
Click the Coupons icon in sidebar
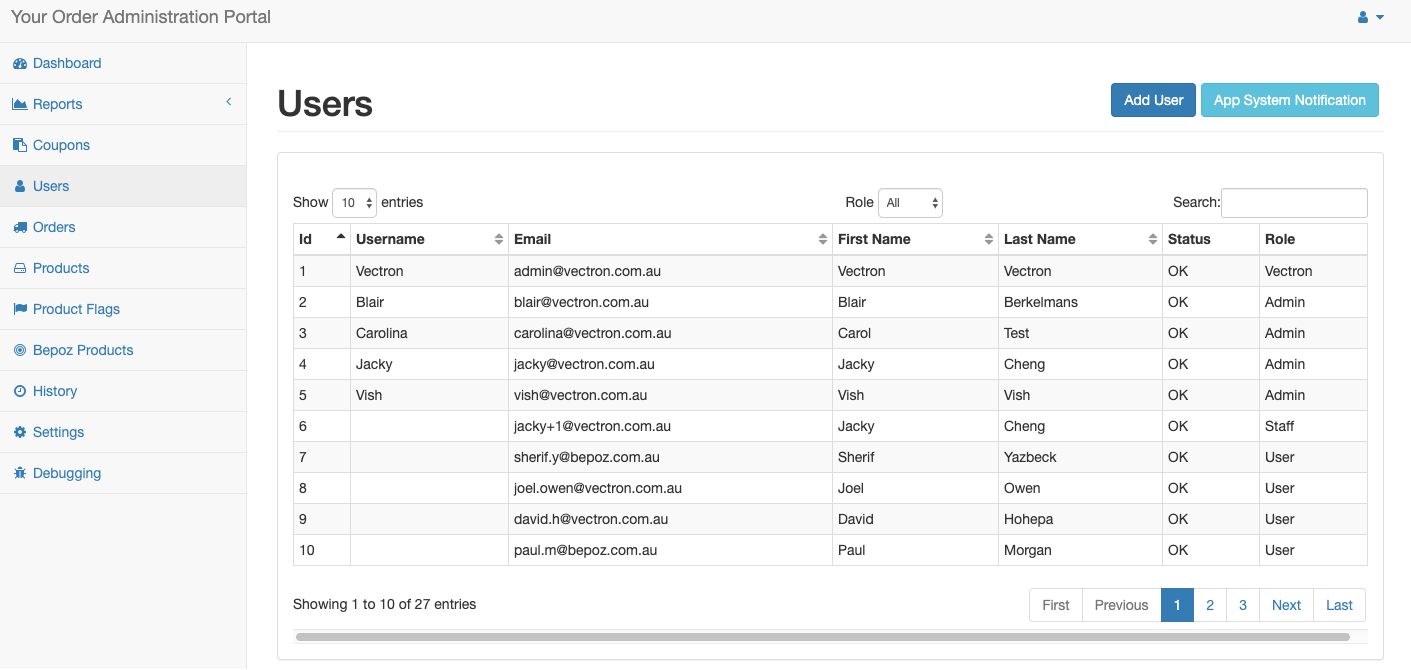tap(20, 146)
